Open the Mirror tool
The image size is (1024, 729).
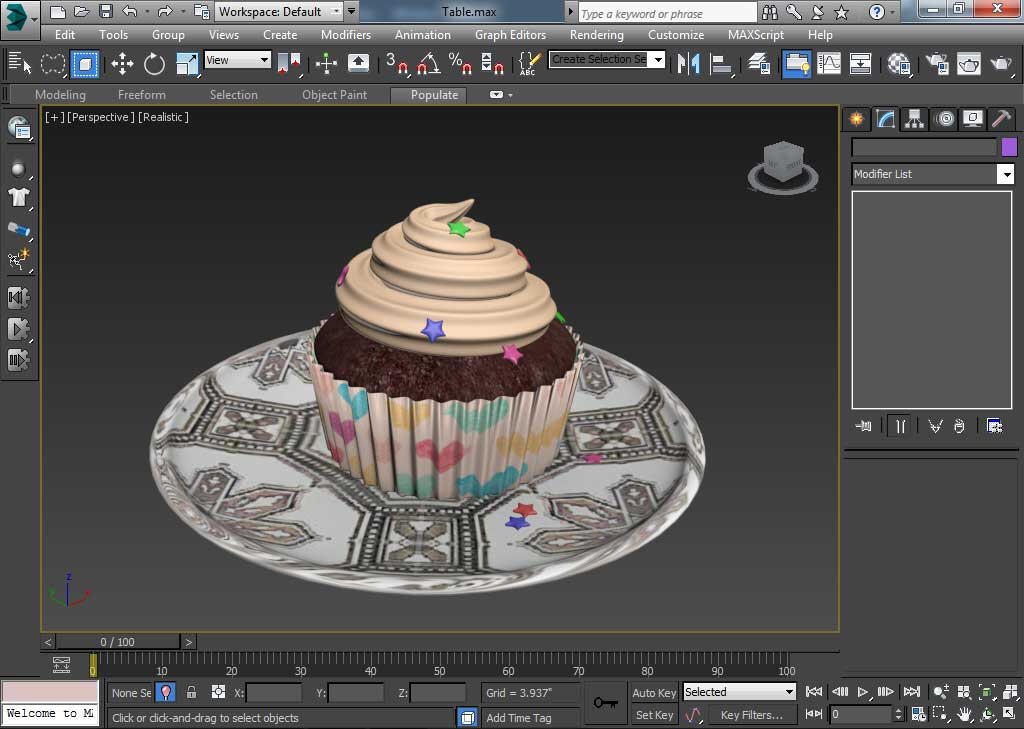(688, 64)
